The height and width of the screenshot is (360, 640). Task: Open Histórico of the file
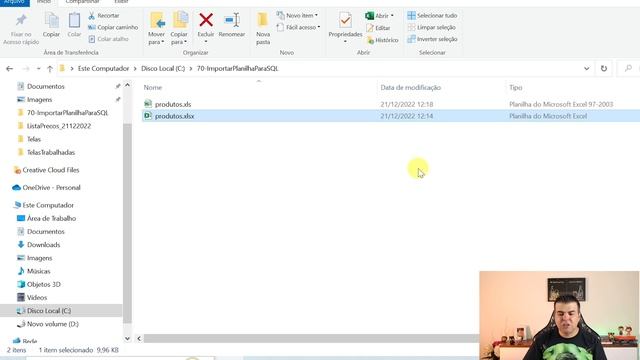tap(382, 40)
